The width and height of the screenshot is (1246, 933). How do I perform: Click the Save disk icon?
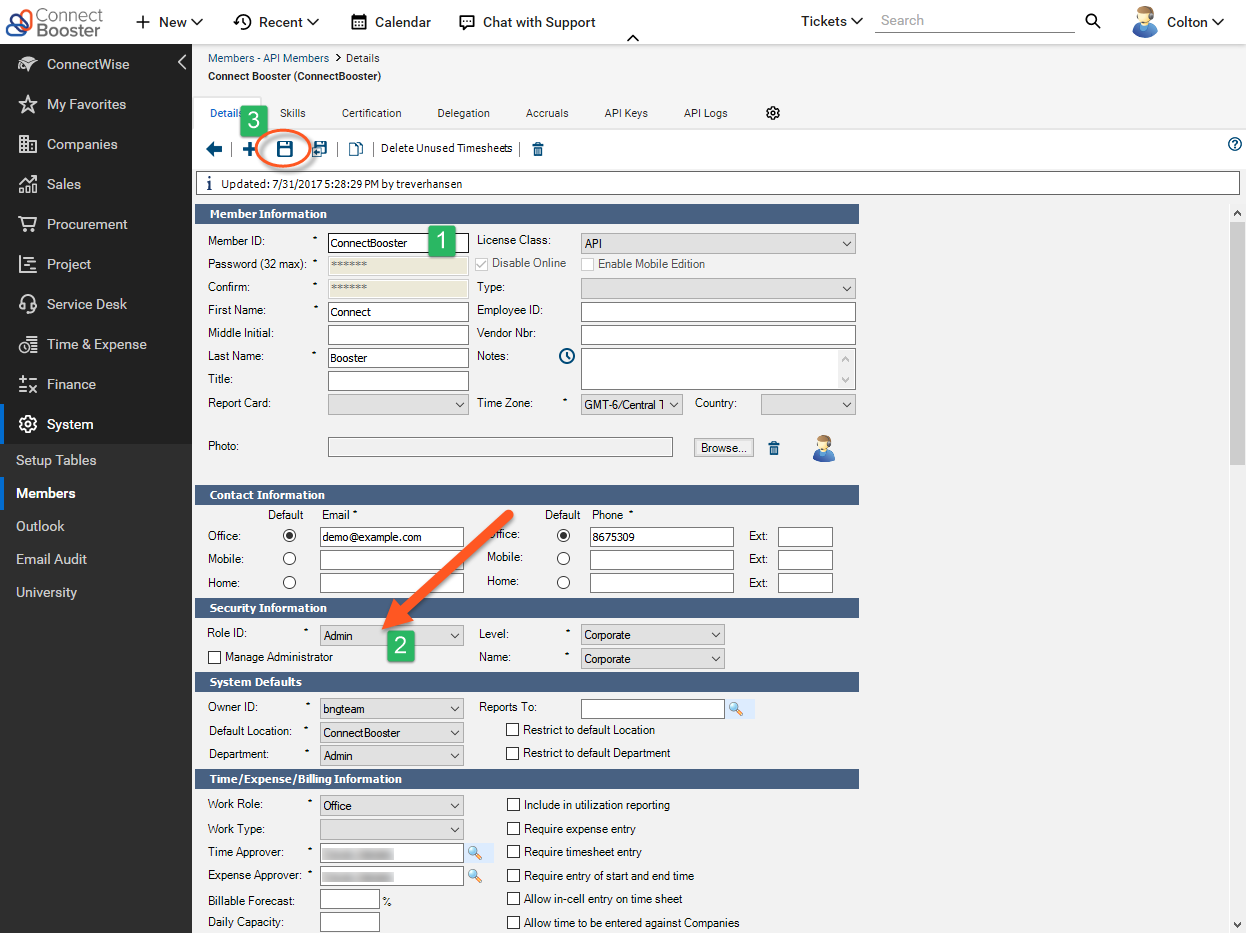285,149
